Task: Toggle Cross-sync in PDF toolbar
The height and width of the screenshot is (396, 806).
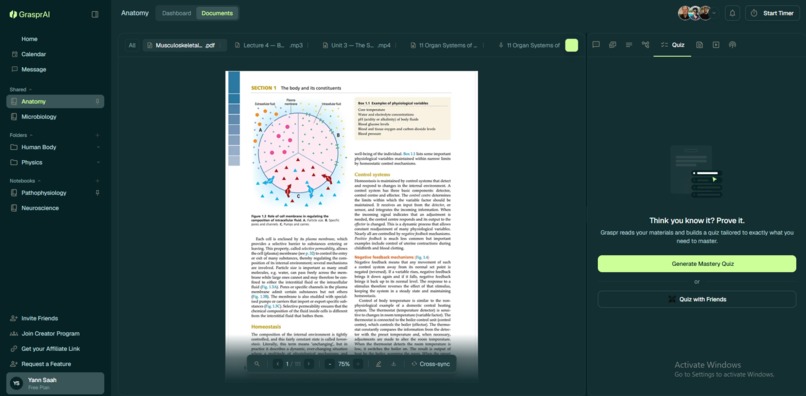Action: 431,364
